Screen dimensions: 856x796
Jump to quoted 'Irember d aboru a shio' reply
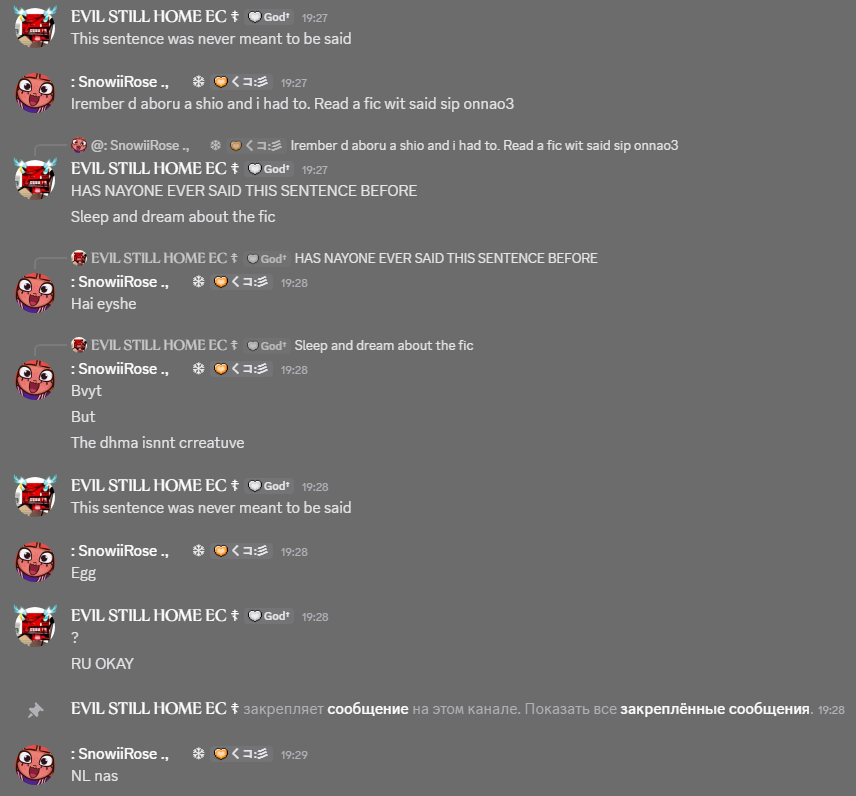coord(484,146)
